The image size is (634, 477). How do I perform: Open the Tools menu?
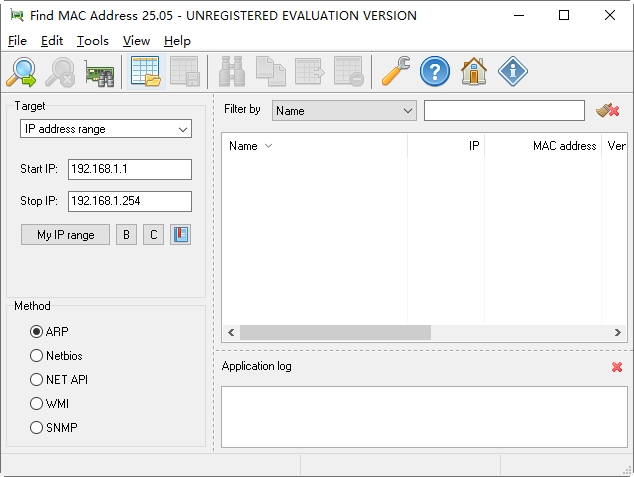[x=93, y=41]
